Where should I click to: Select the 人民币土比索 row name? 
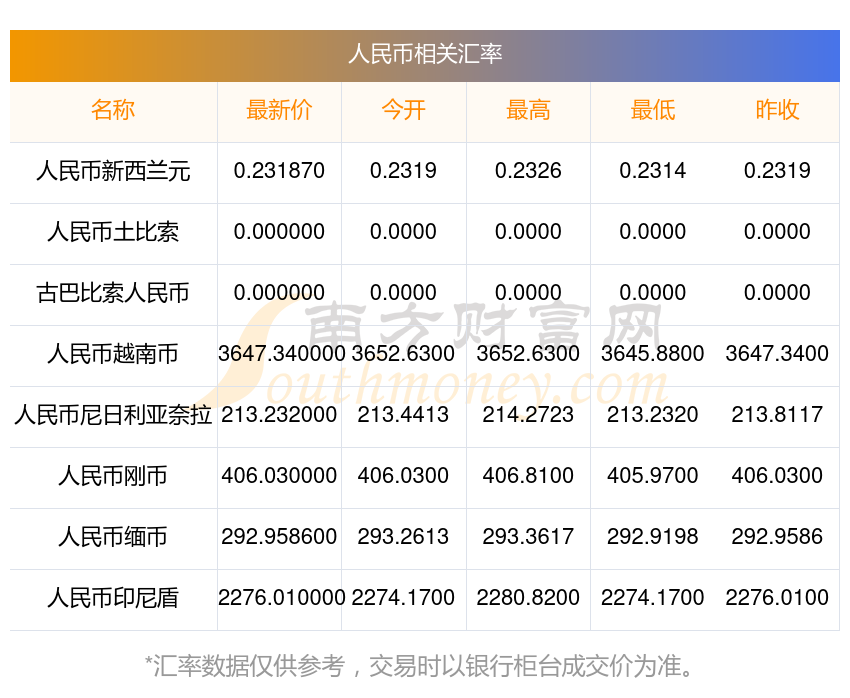click(113, 232)
